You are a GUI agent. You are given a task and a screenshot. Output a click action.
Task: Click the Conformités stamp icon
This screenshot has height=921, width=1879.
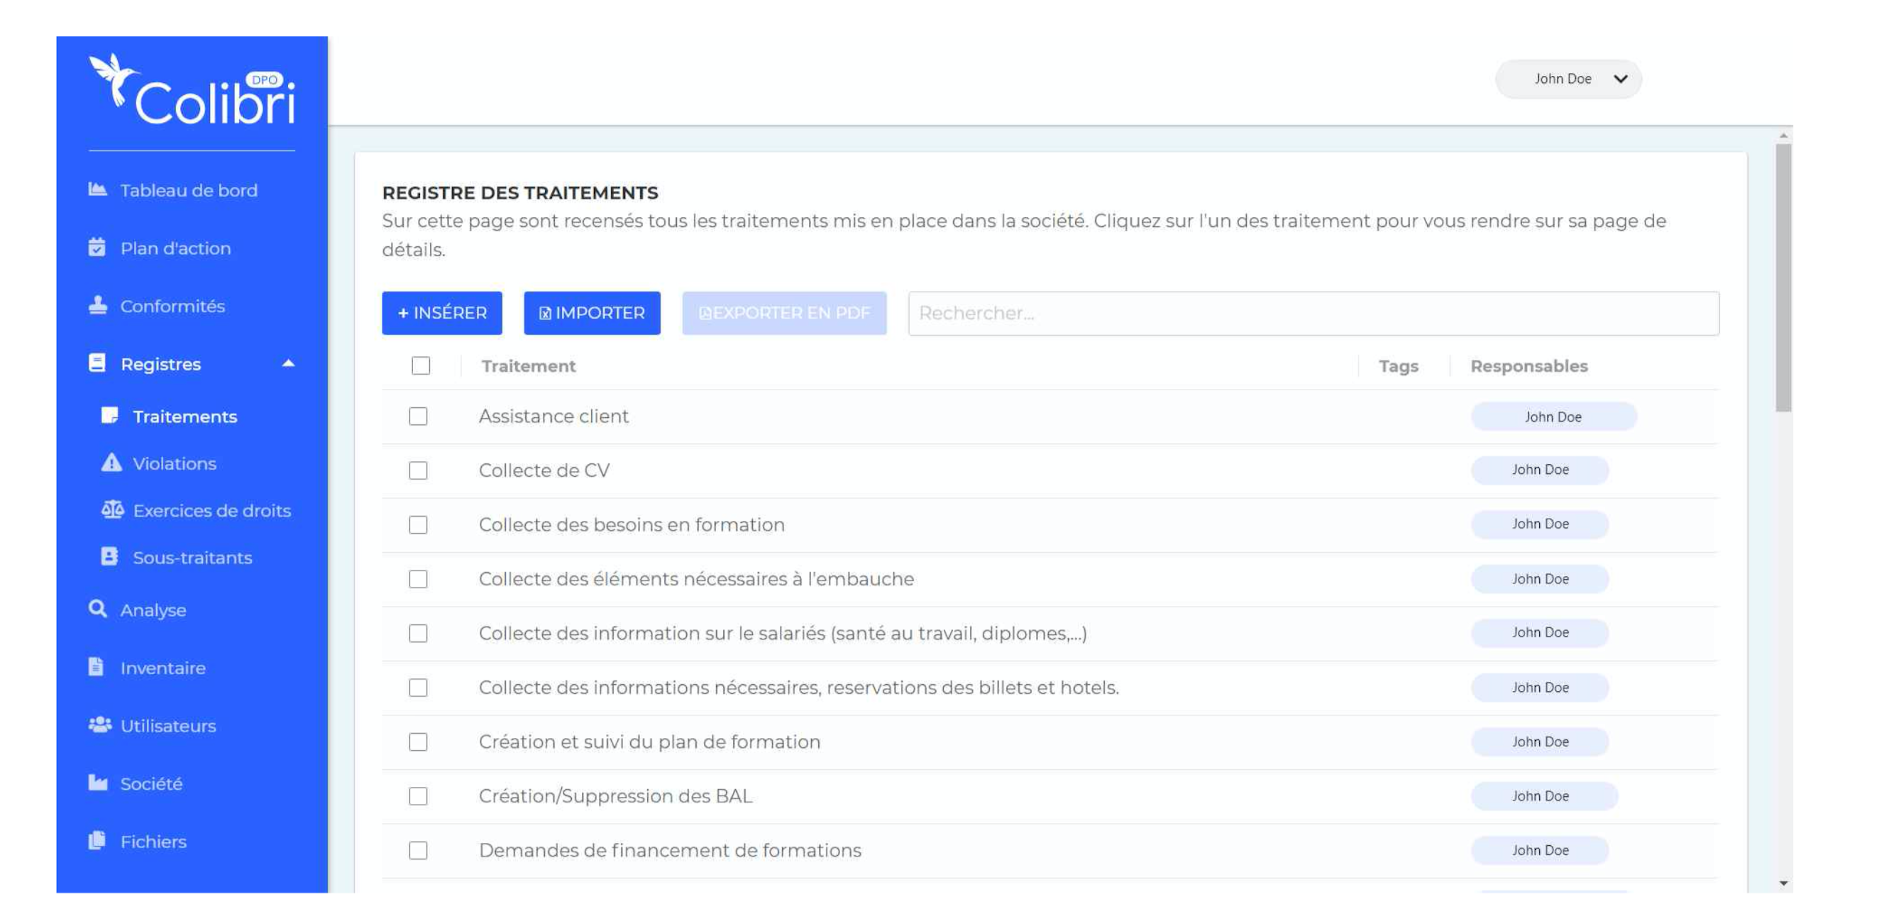[97, 305]
